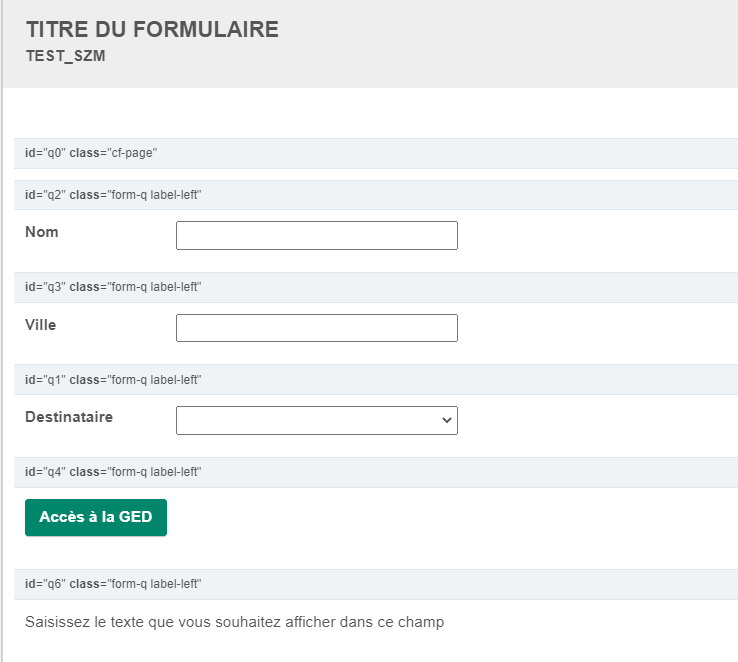
Task: Select the q3 form-q section header bar
Action: (x=376, y=287)
